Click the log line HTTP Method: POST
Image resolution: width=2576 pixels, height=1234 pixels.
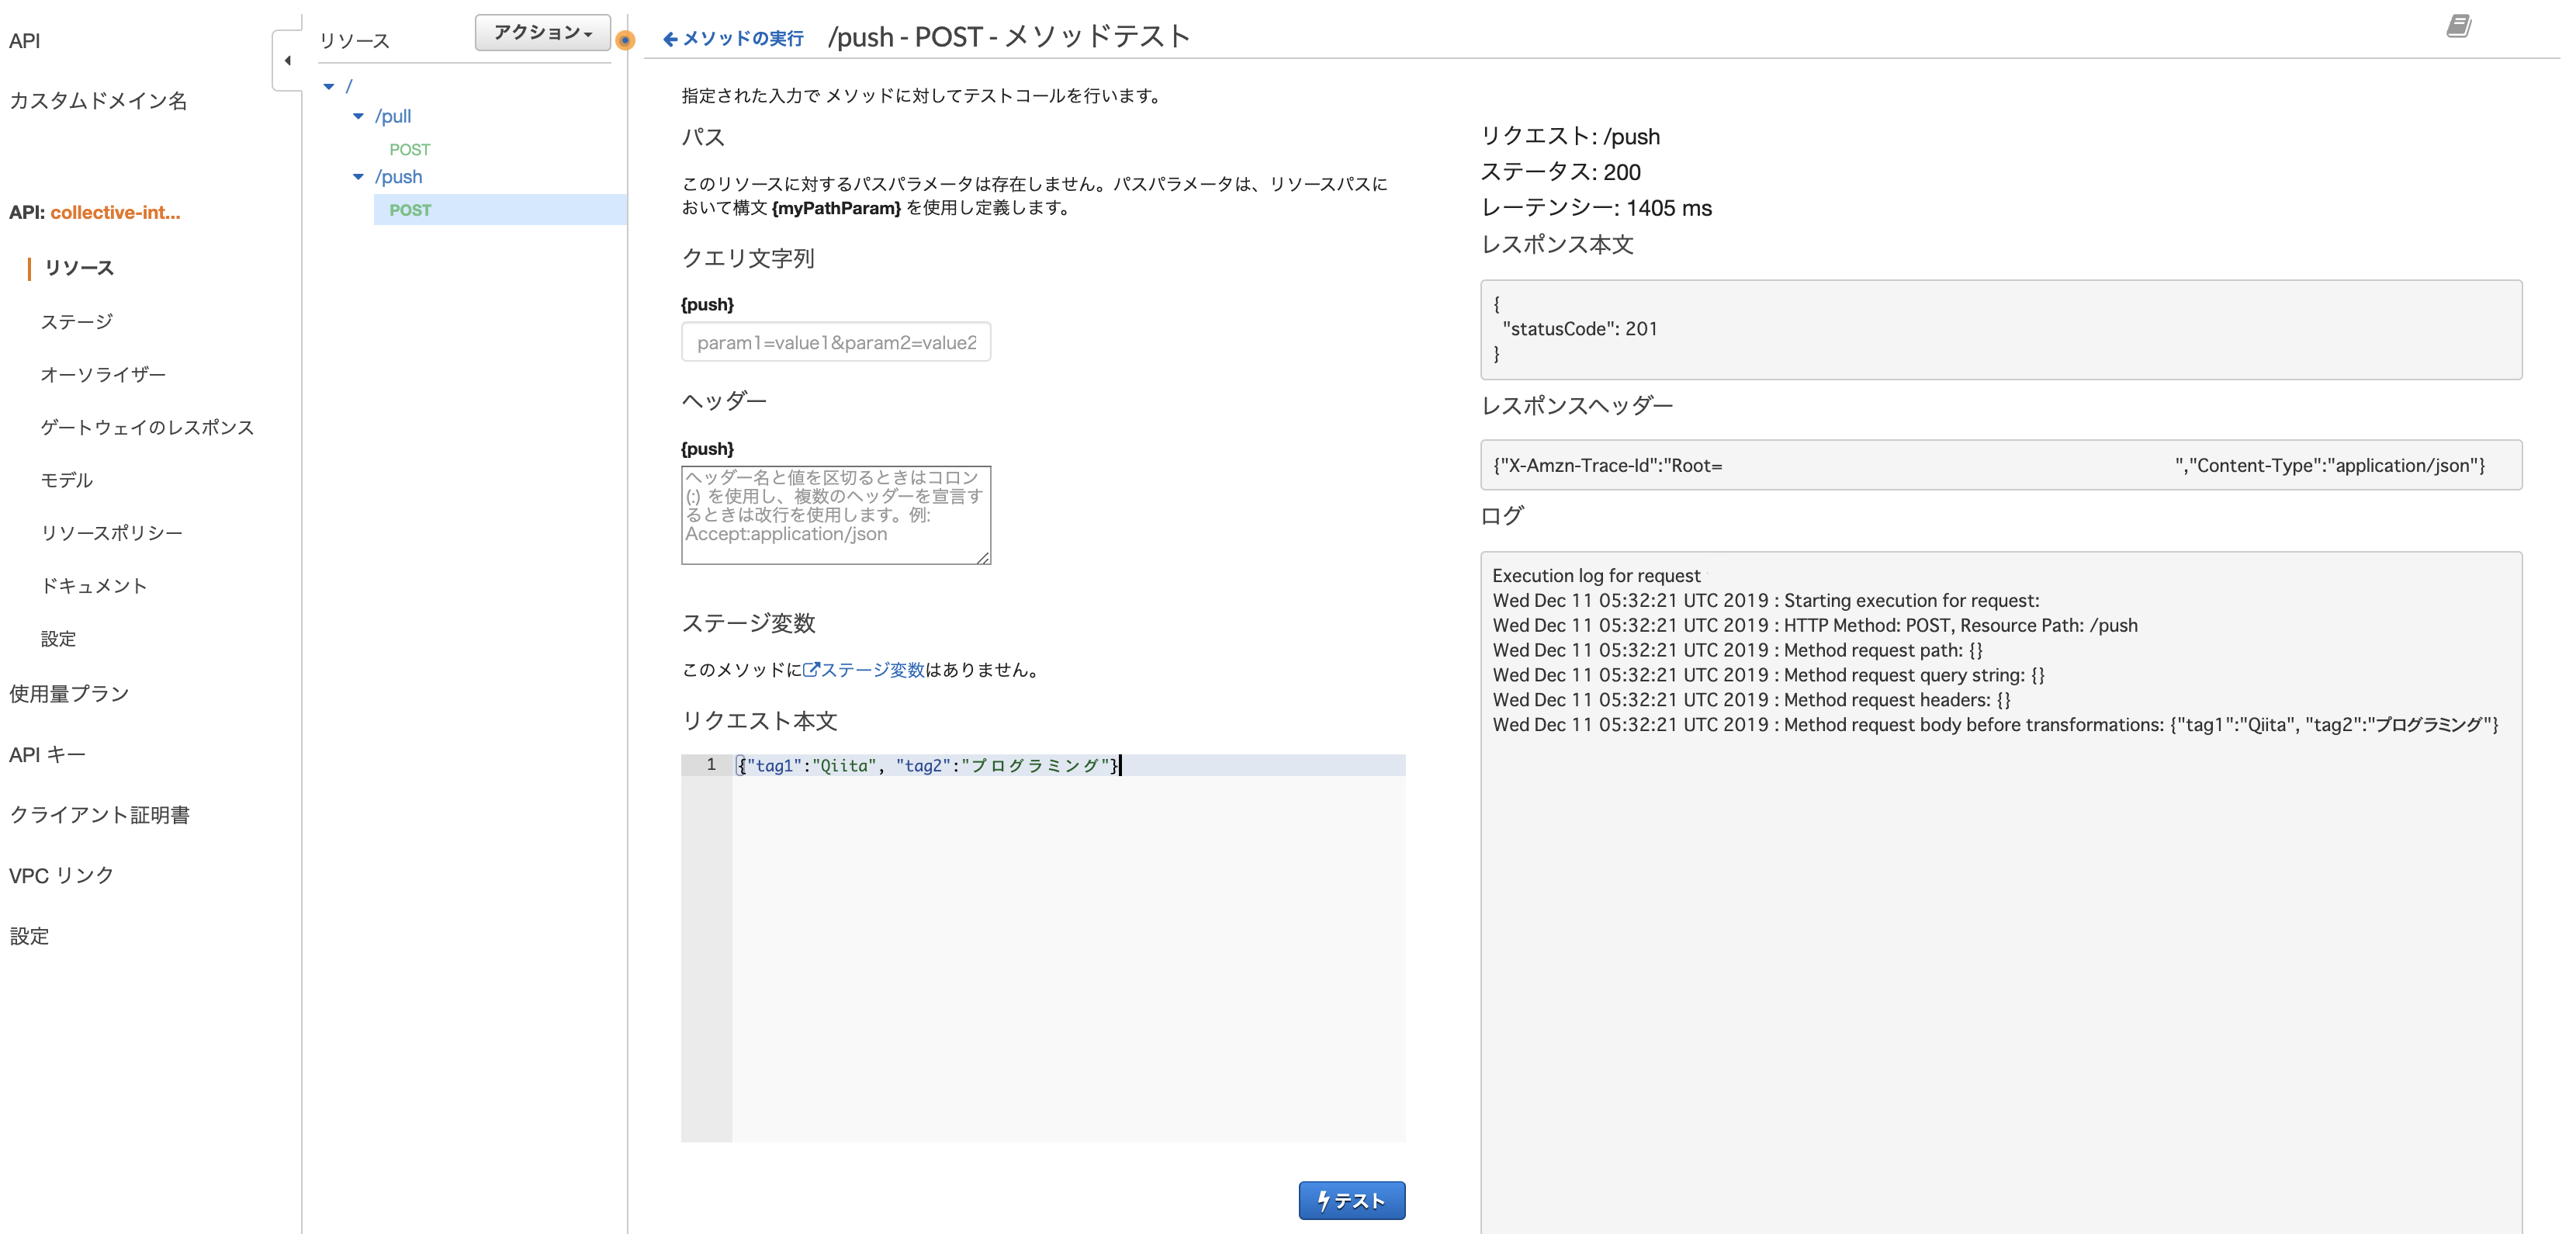(x=1815, y=626)
